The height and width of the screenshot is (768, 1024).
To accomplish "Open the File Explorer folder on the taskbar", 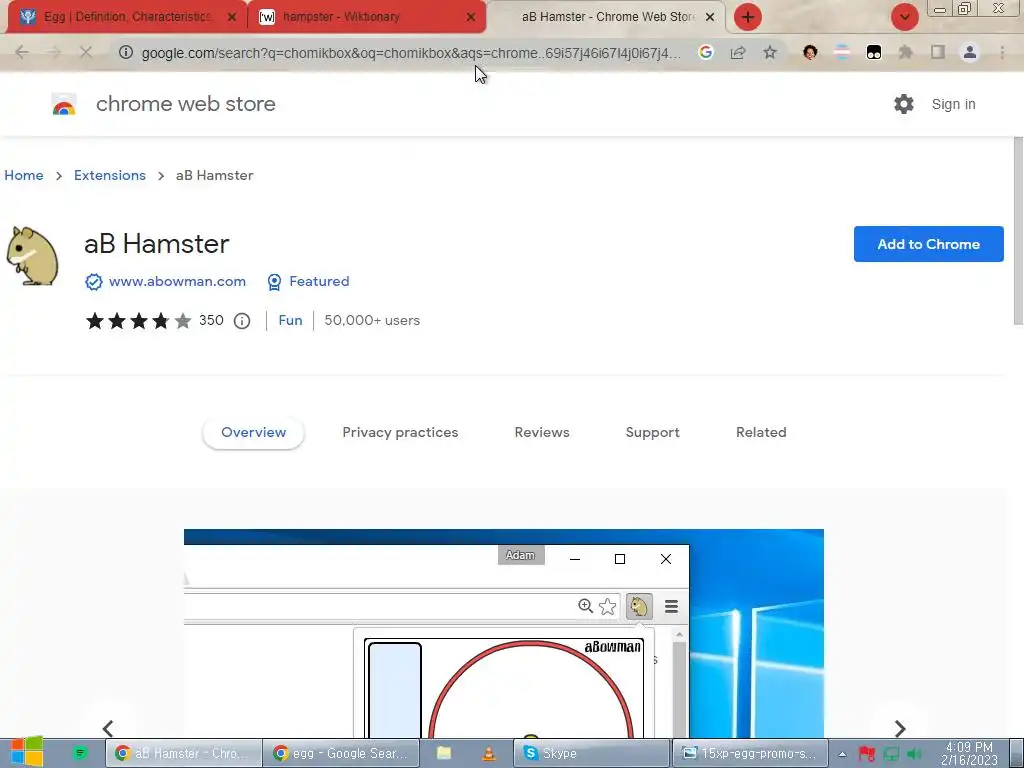I will pyautogui.click(x=444, y=754).
